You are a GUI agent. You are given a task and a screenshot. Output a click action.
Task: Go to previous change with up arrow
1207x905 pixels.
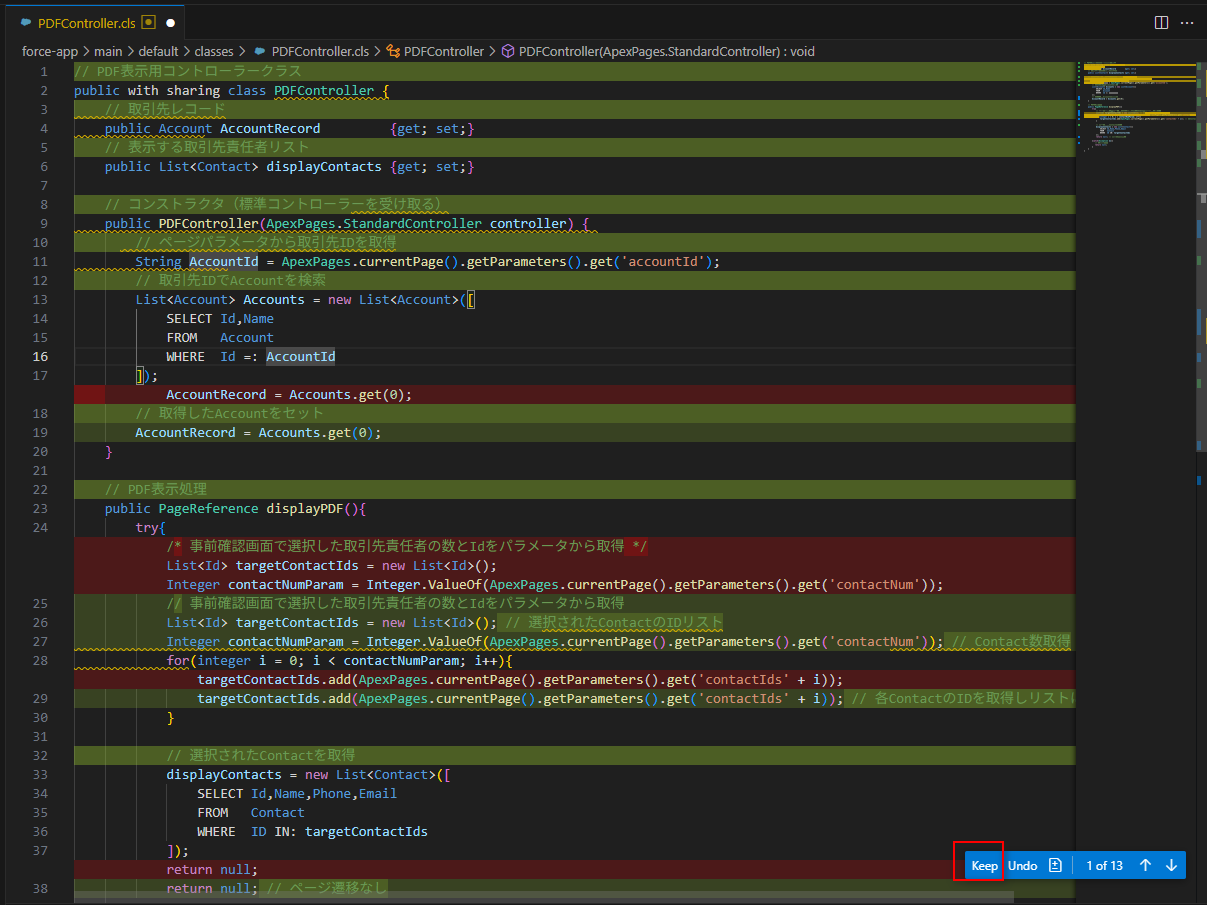(1146, 865)
